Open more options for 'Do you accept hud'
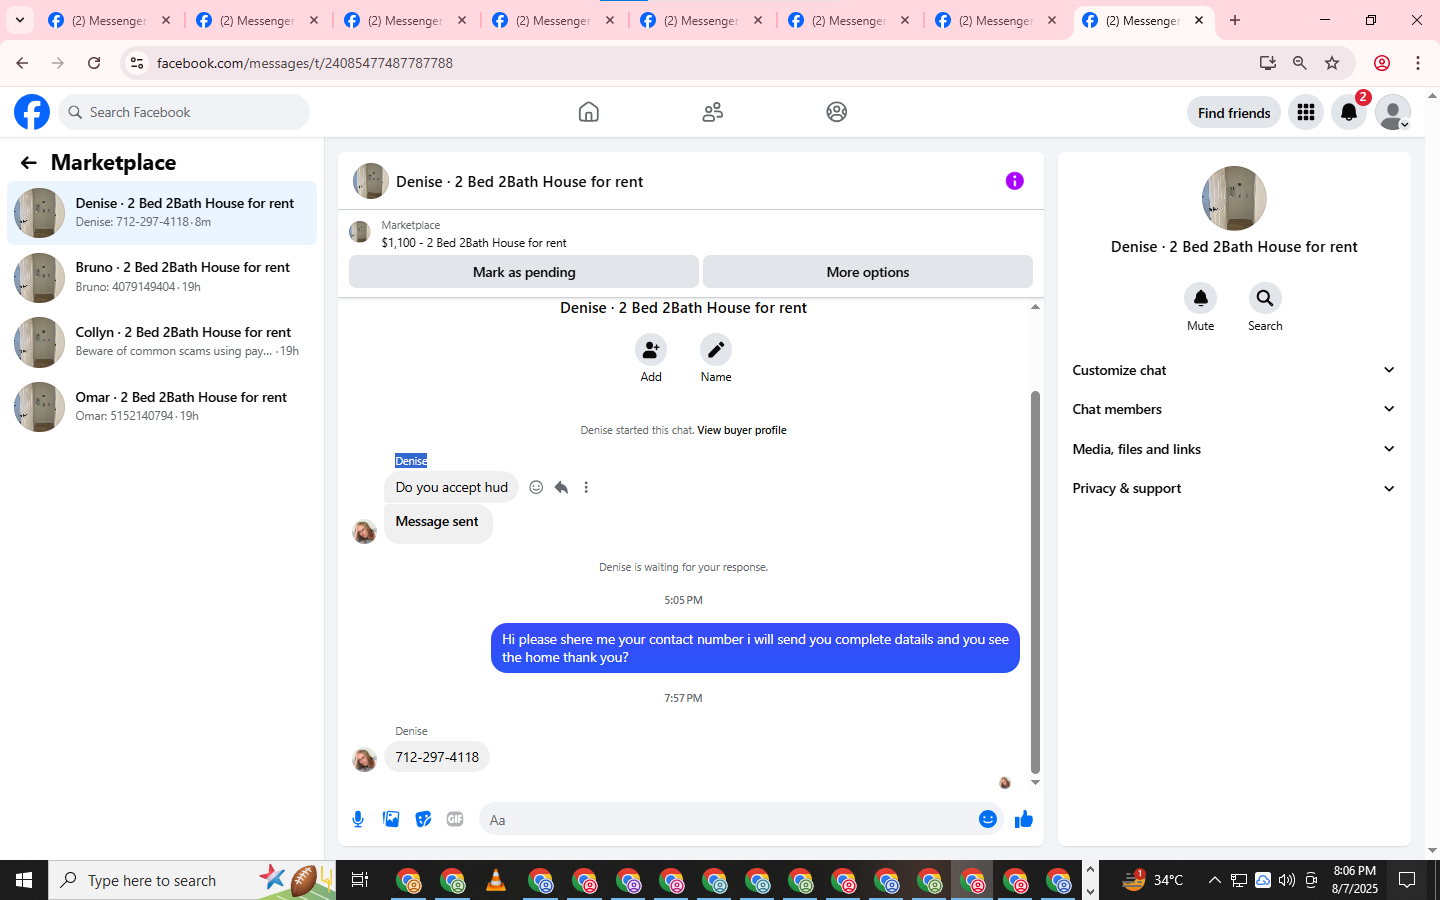This screenshot has width=1440, height=900. 586,487
